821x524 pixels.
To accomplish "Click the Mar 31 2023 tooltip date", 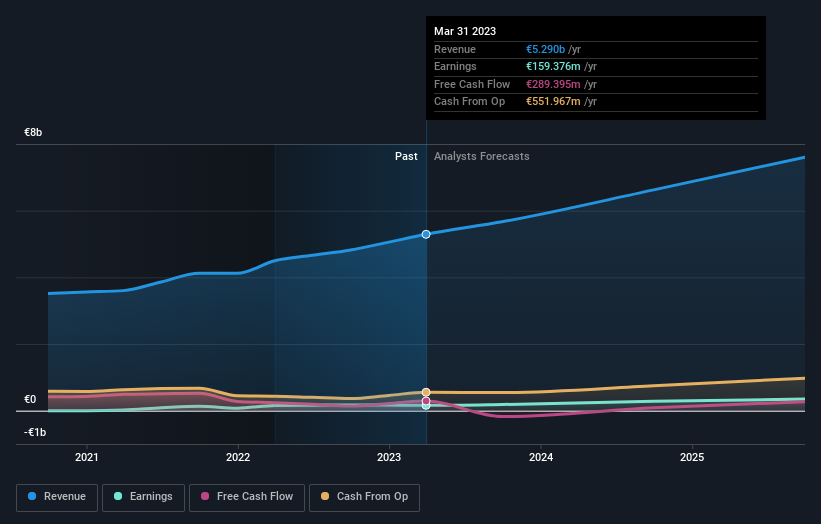I will [x=465, y=31].
